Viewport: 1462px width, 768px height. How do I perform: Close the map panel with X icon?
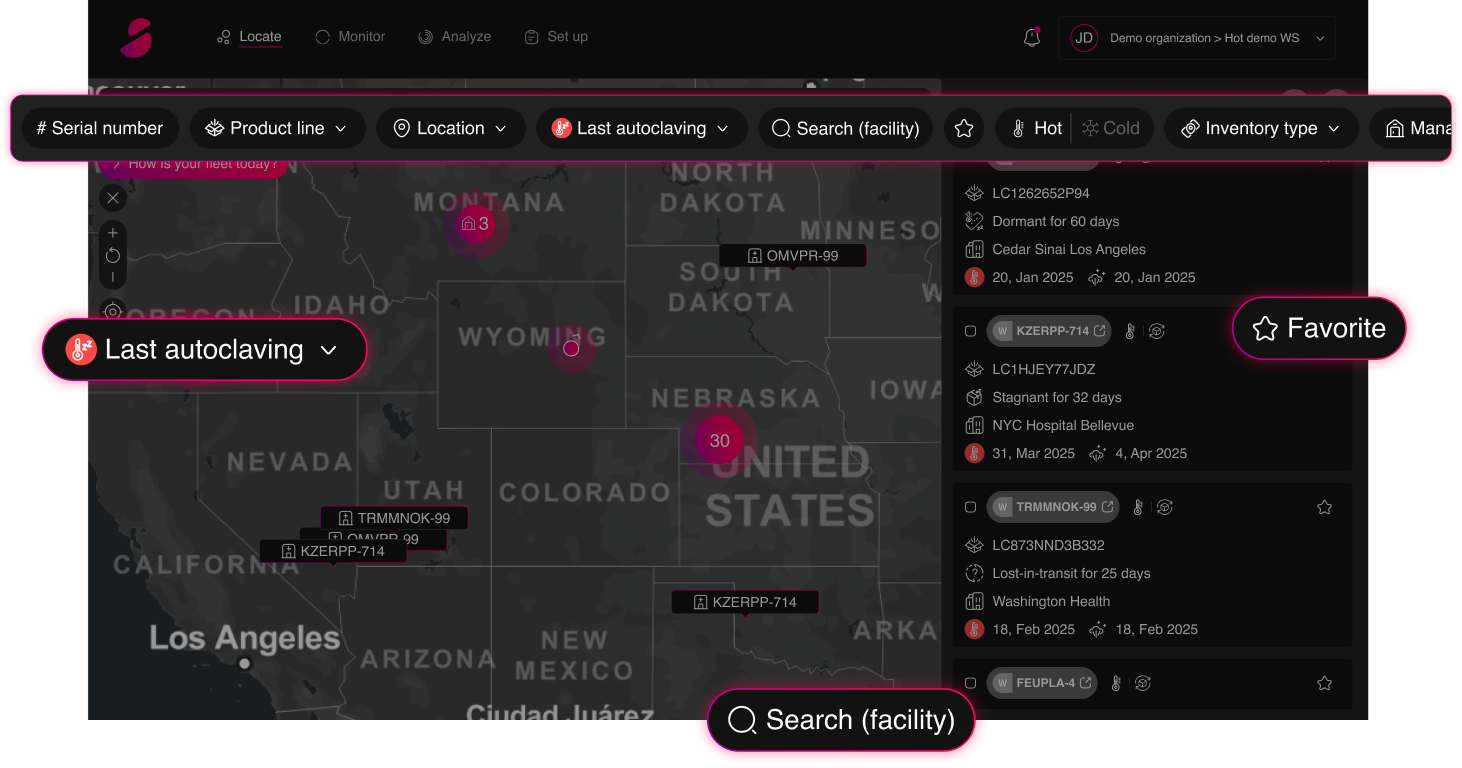click(113, 198)
